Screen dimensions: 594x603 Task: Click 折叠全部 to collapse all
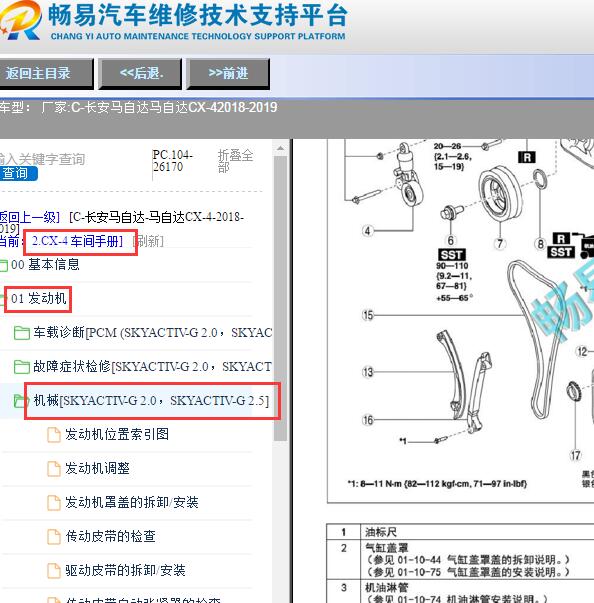coord(235,161)
